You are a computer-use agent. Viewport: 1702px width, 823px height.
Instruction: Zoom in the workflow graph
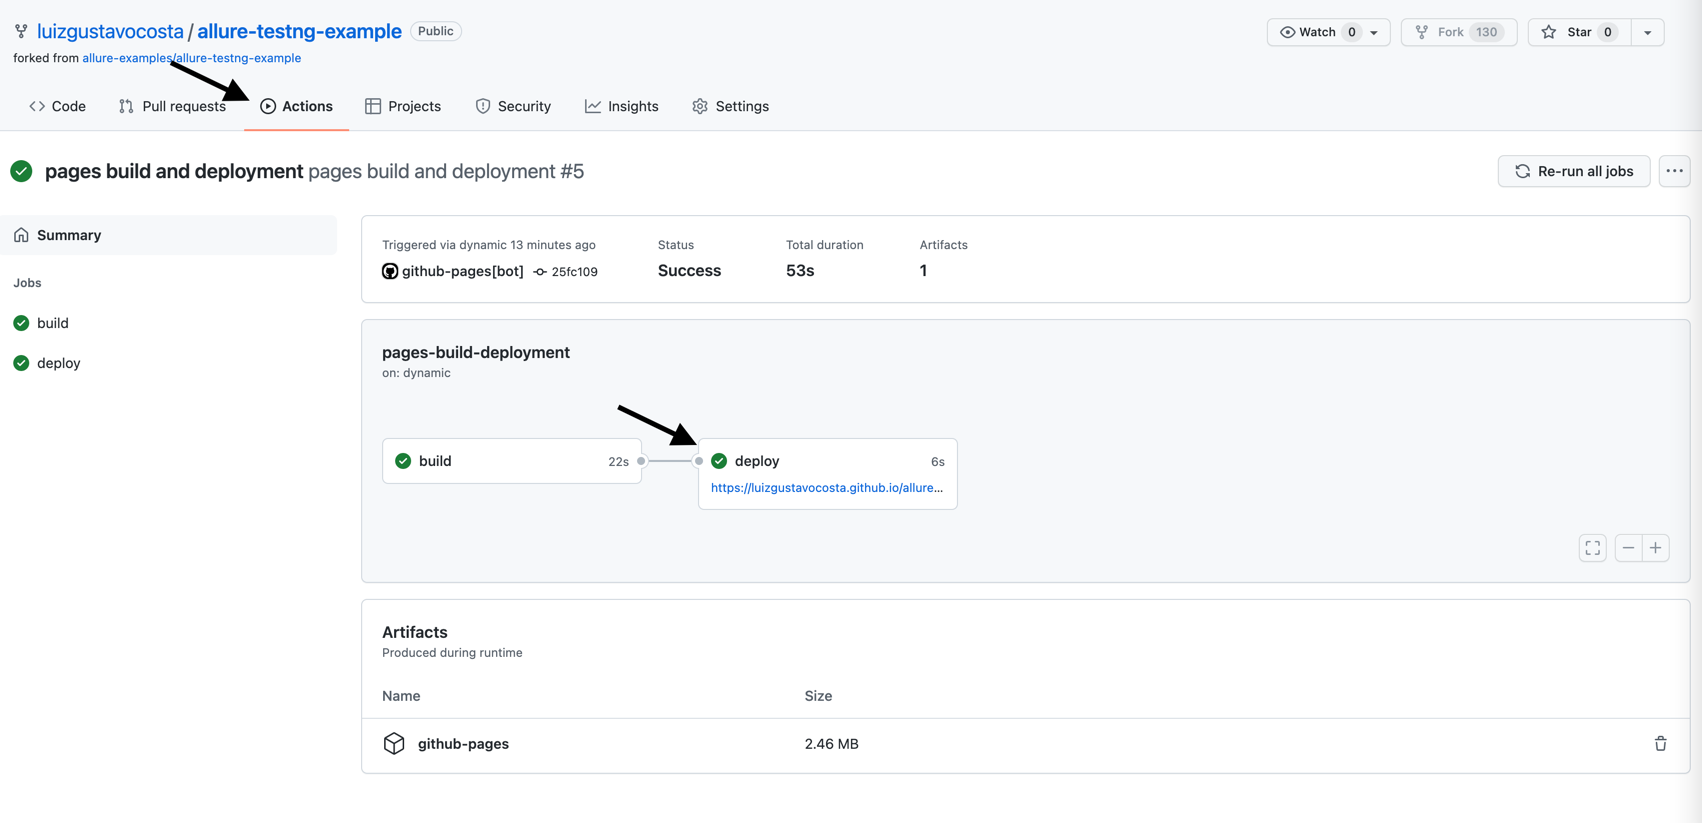(1656, 548)
